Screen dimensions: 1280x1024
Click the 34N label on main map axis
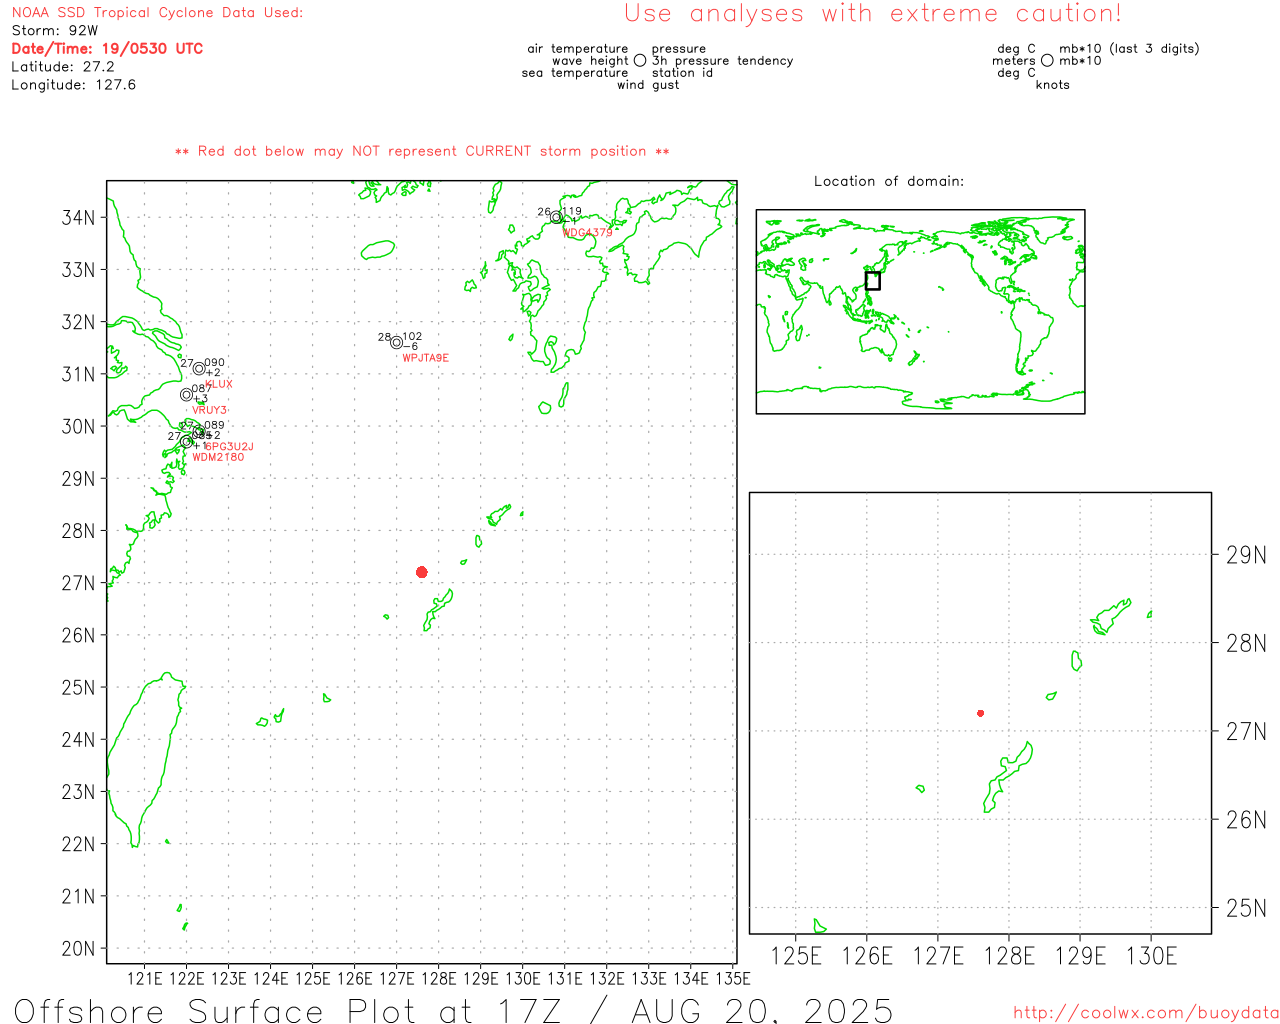(79, 218)
